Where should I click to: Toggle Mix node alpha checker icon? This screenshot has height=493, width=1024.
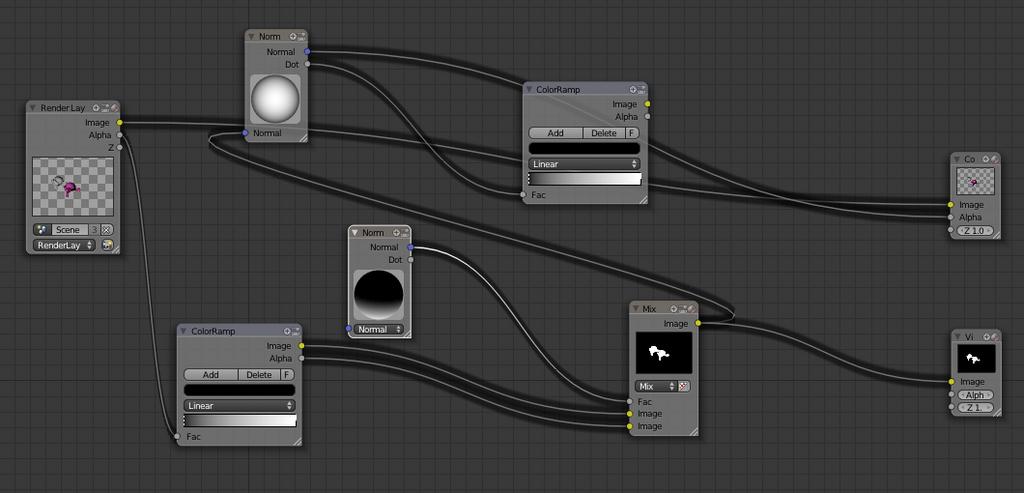pyautogui.click(x=684, y=387)
